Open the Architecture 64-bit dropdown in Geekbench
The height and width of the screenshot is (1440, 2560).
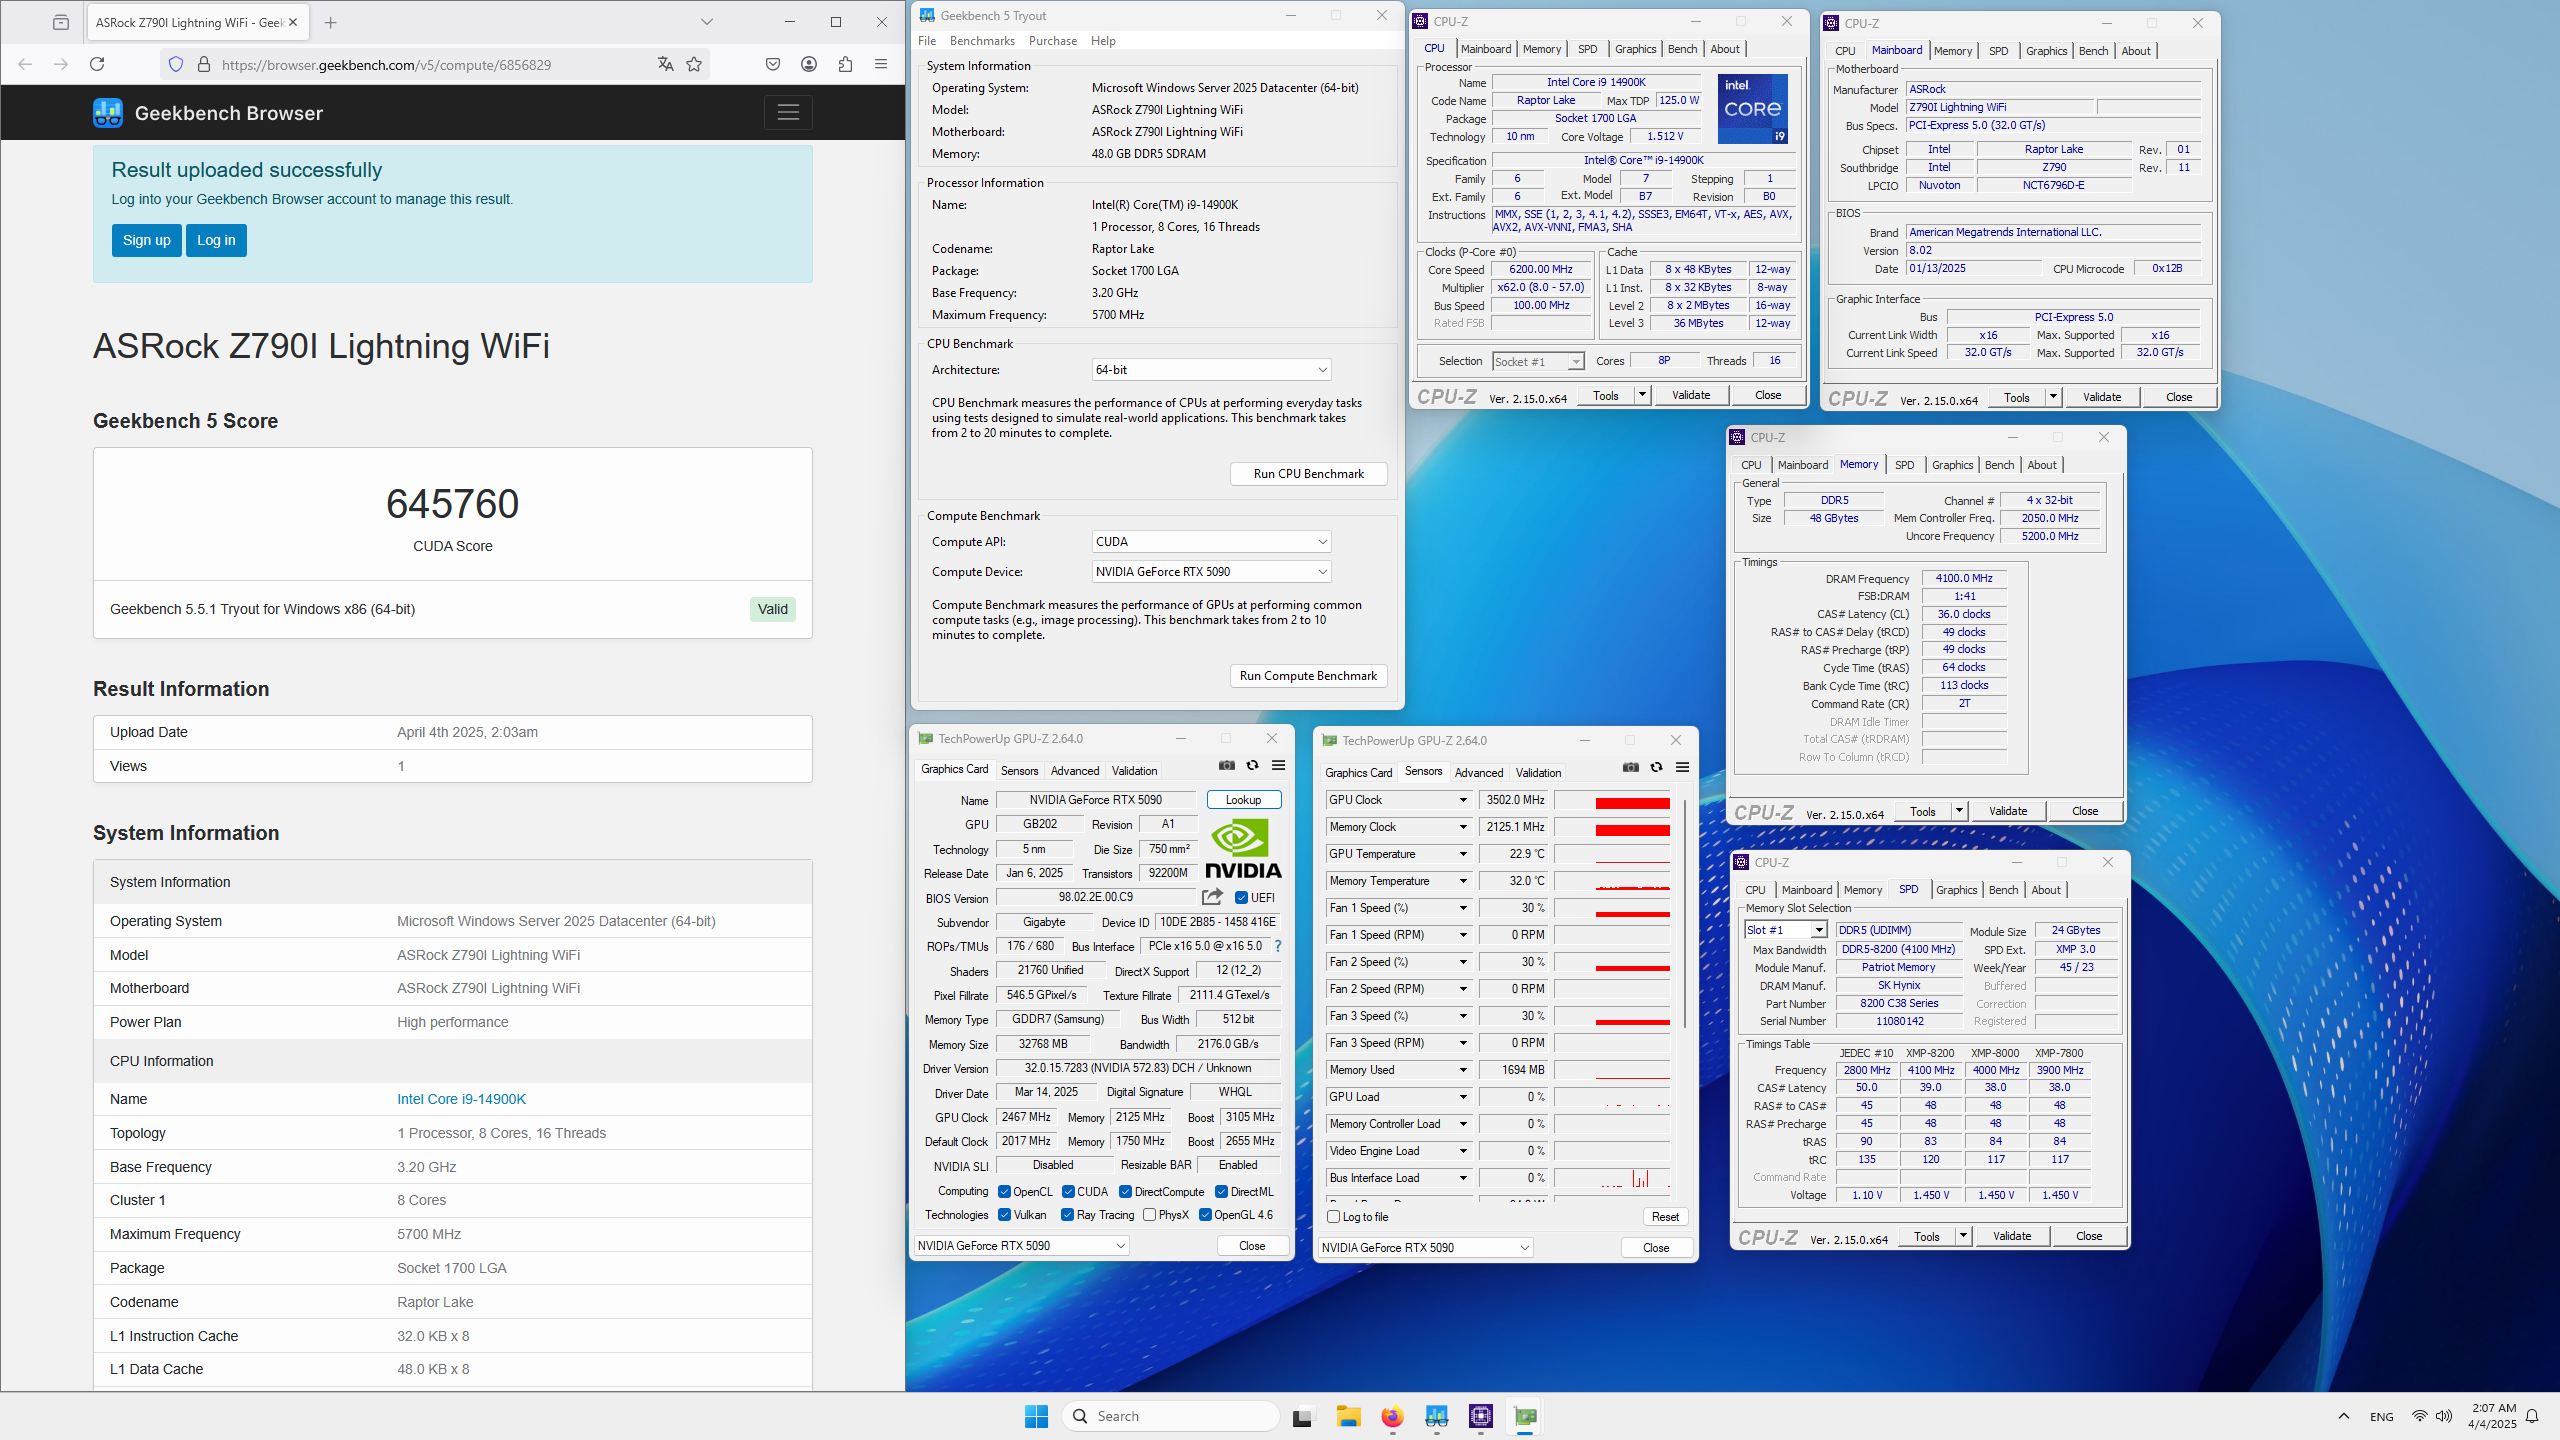tap(1211, 369)
